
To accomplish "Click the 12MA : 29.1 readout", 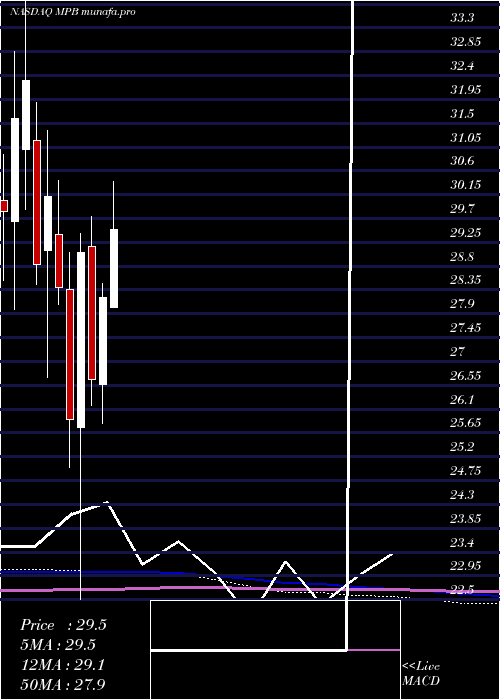I will [x=62, y=665].
